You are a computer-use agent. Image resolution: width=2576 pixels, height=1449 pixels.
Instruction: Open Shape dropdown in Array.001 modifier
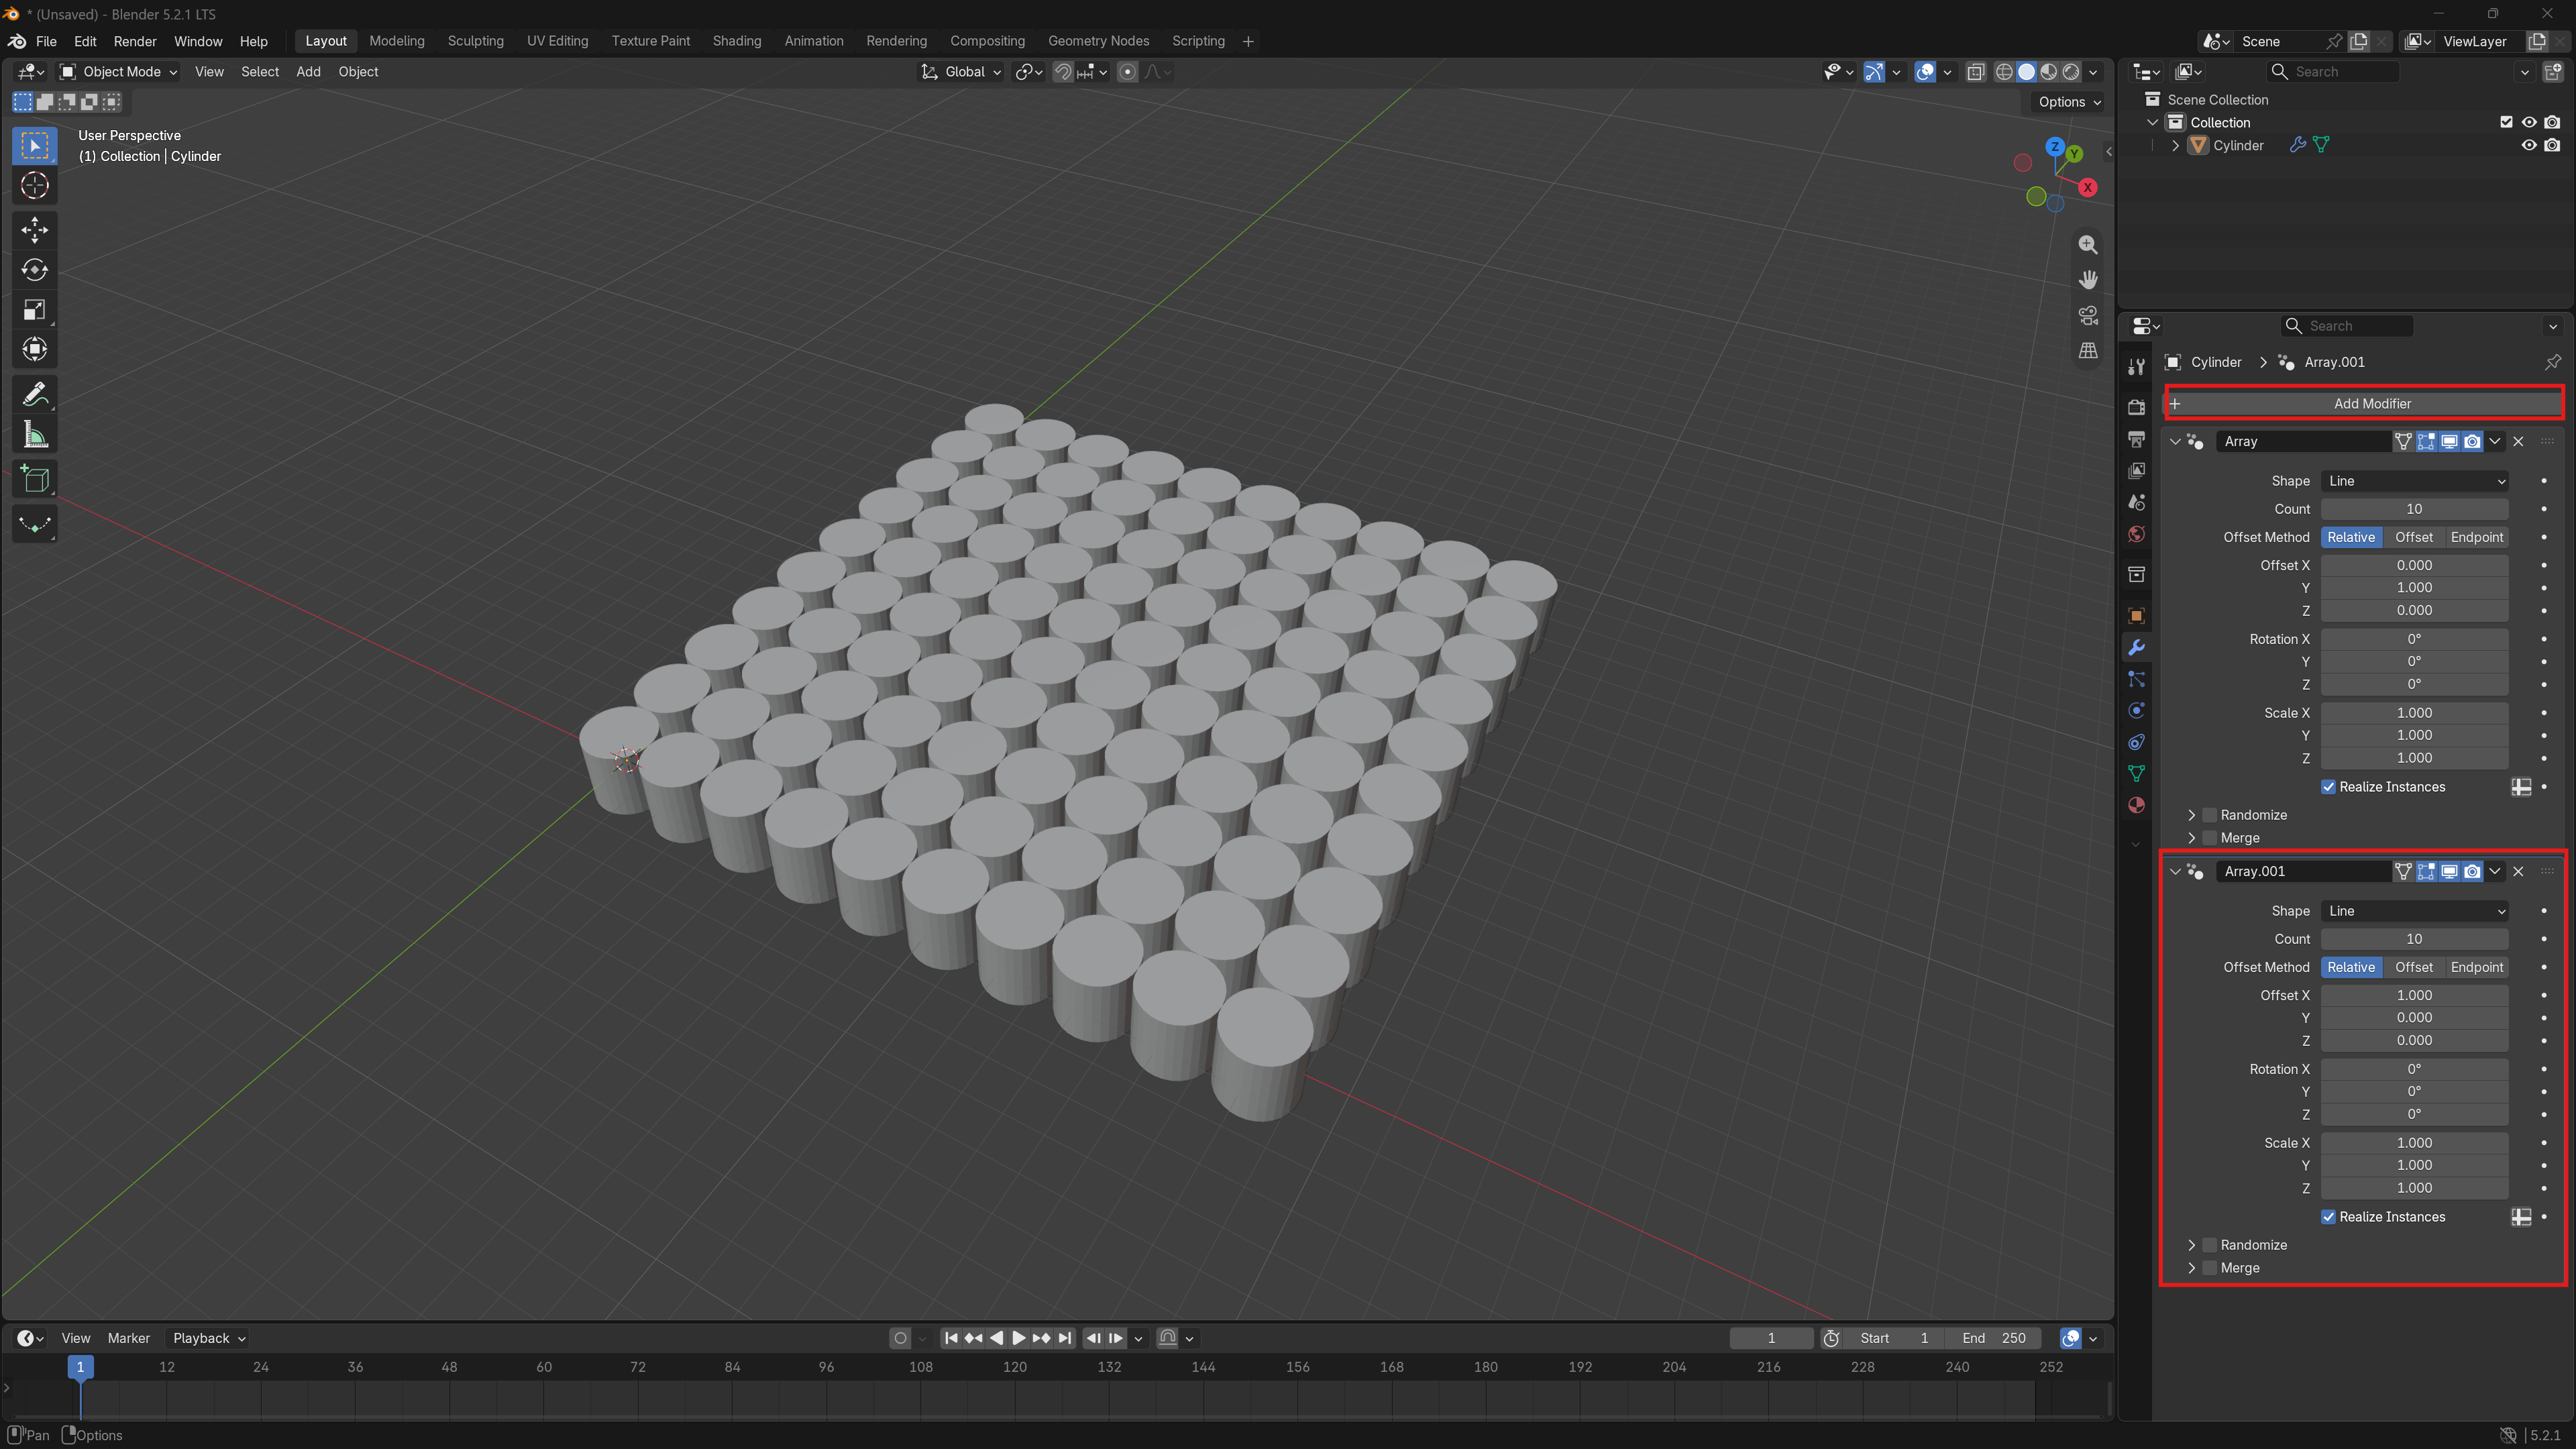tap(2414, 911)
